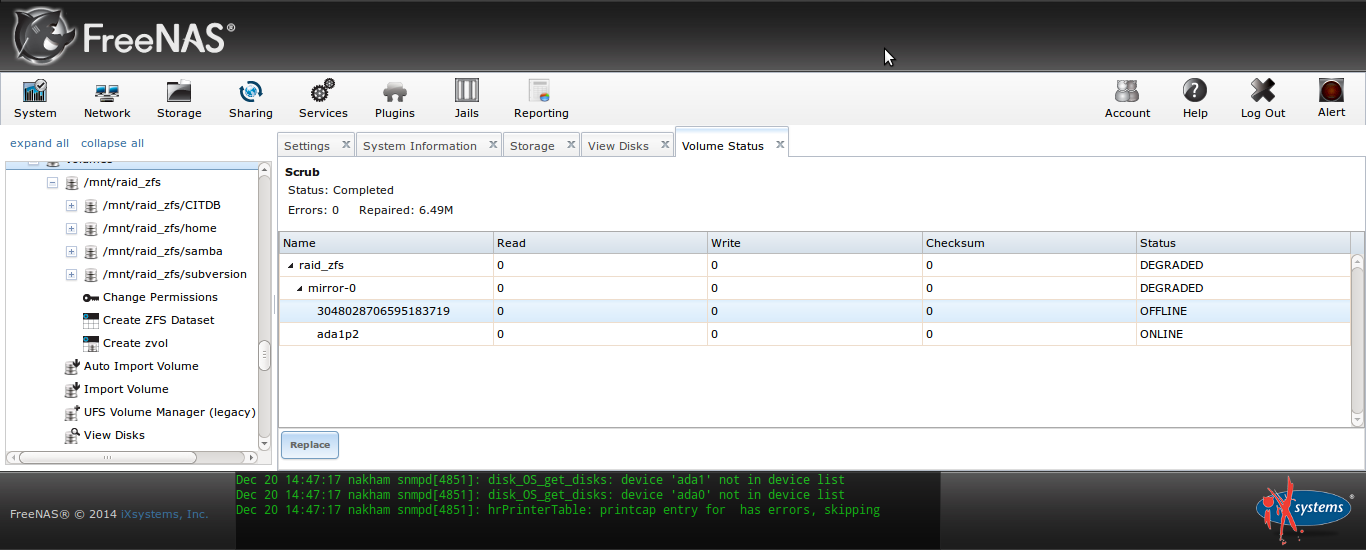Click the View Disks tree icon
Image resolution: width=1366 pixels, height=550 pixels.
coord(72,435)
